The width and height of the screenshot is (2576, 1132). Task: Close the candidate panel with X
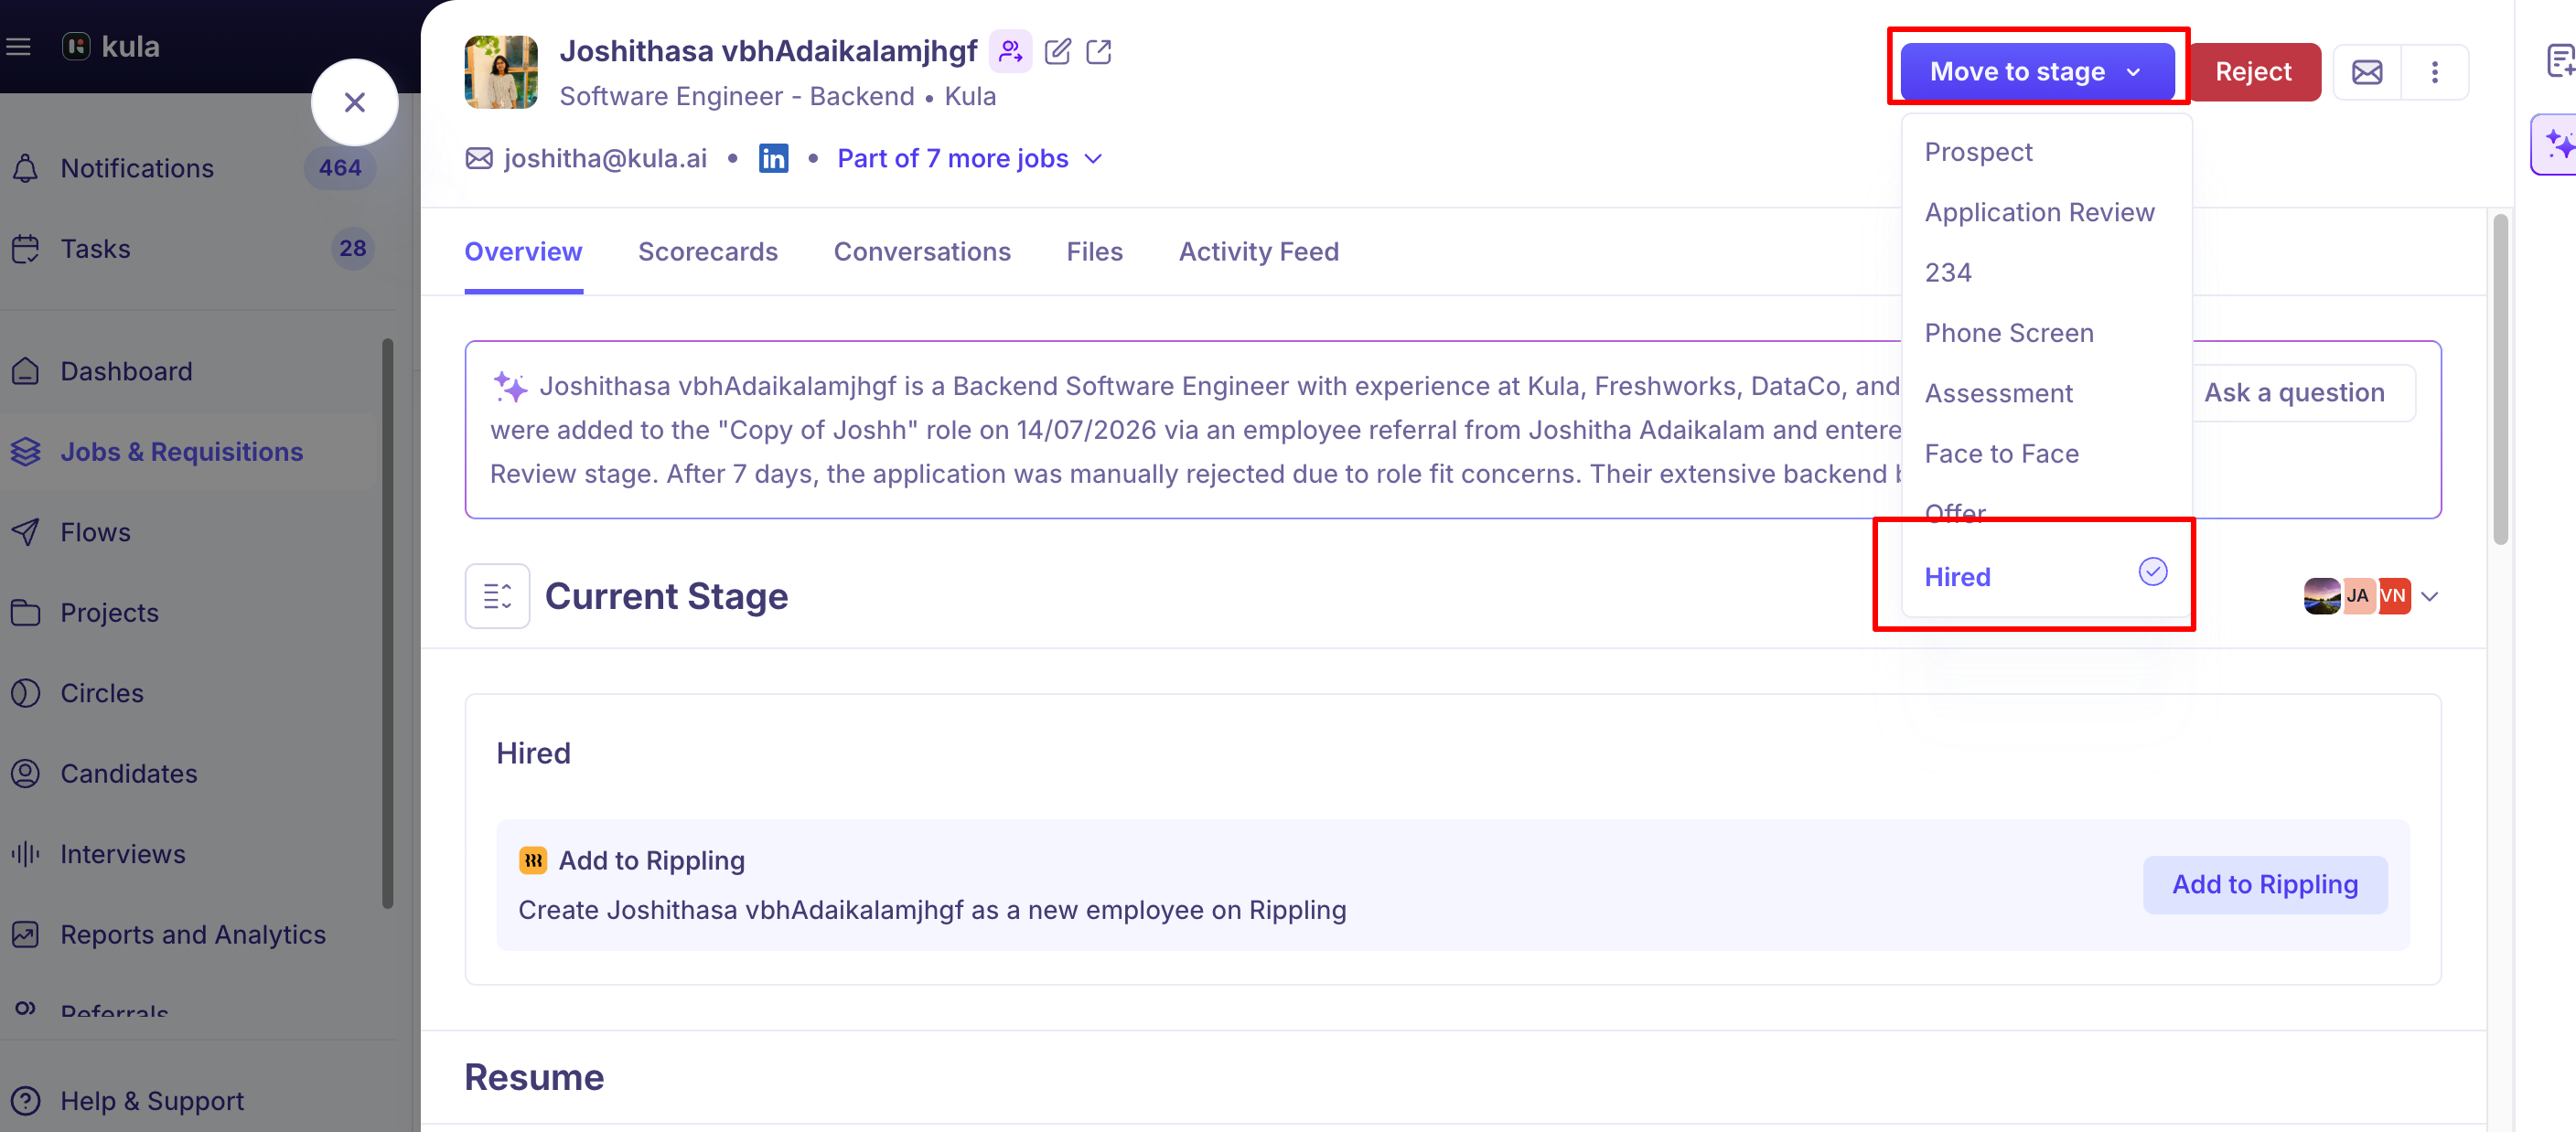tap(354, 102)
